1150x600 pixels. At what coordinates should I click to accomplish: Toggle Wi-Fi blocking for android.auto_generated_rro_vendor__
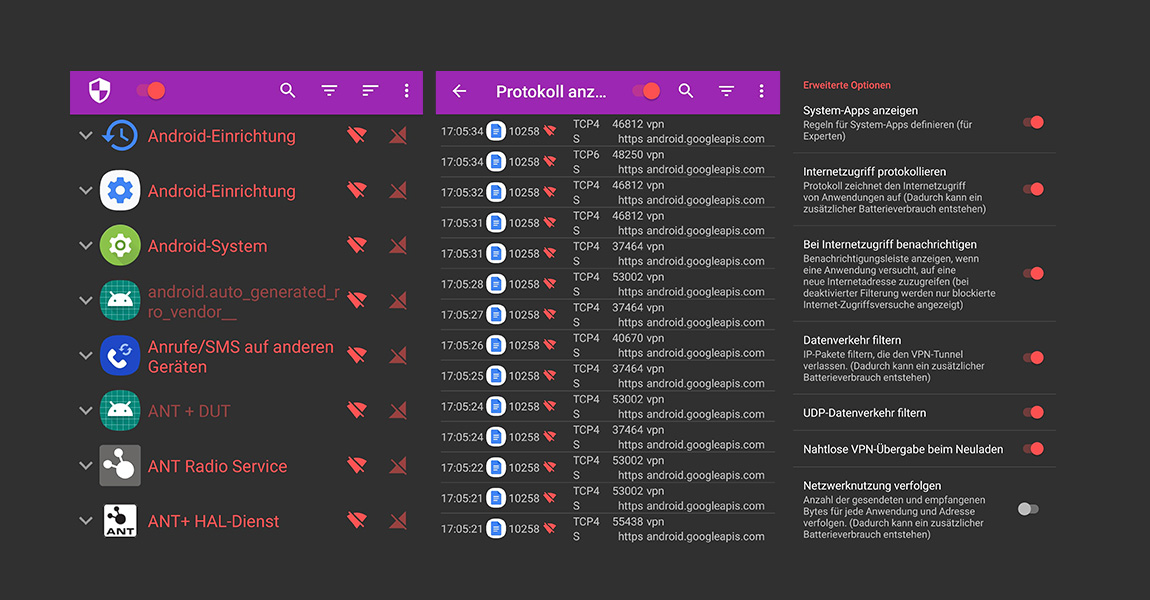click(356, 300)
